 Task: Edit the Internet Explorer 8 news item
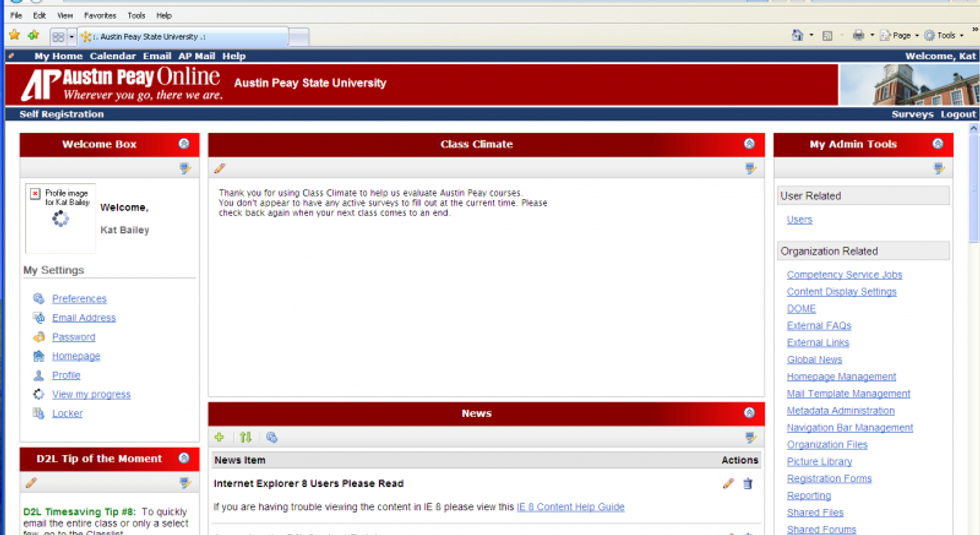(x=728, y=484)
